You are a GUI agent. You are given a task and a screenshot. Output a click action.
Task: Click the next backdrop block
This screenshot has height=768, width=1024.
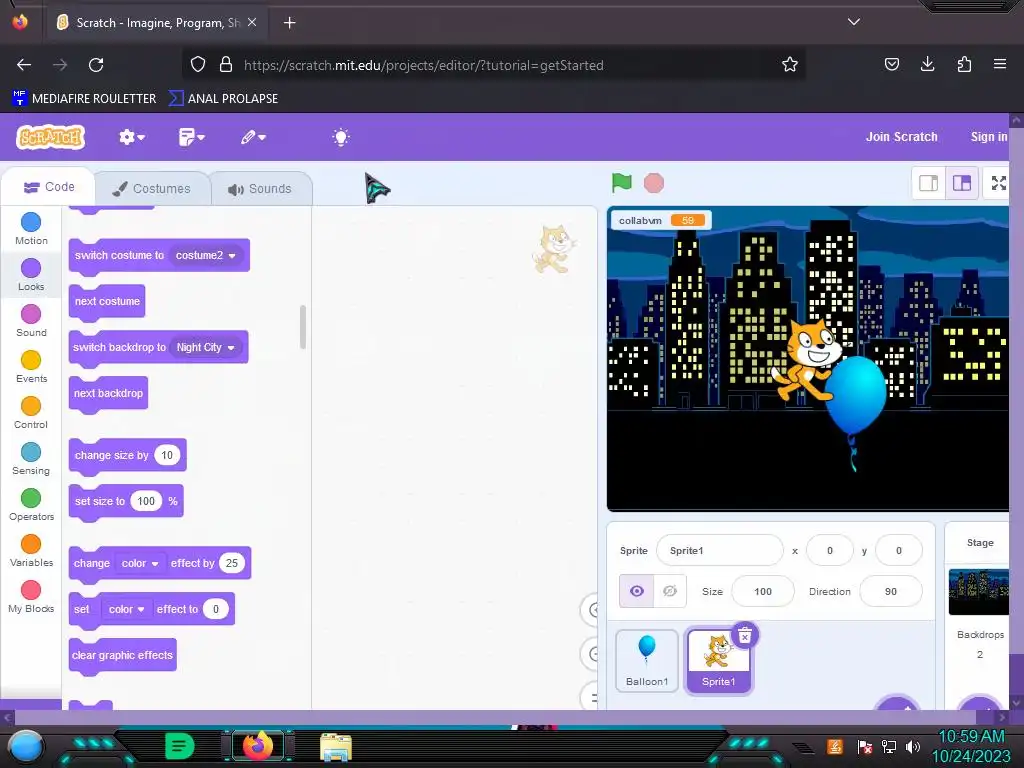coord(108,394)
